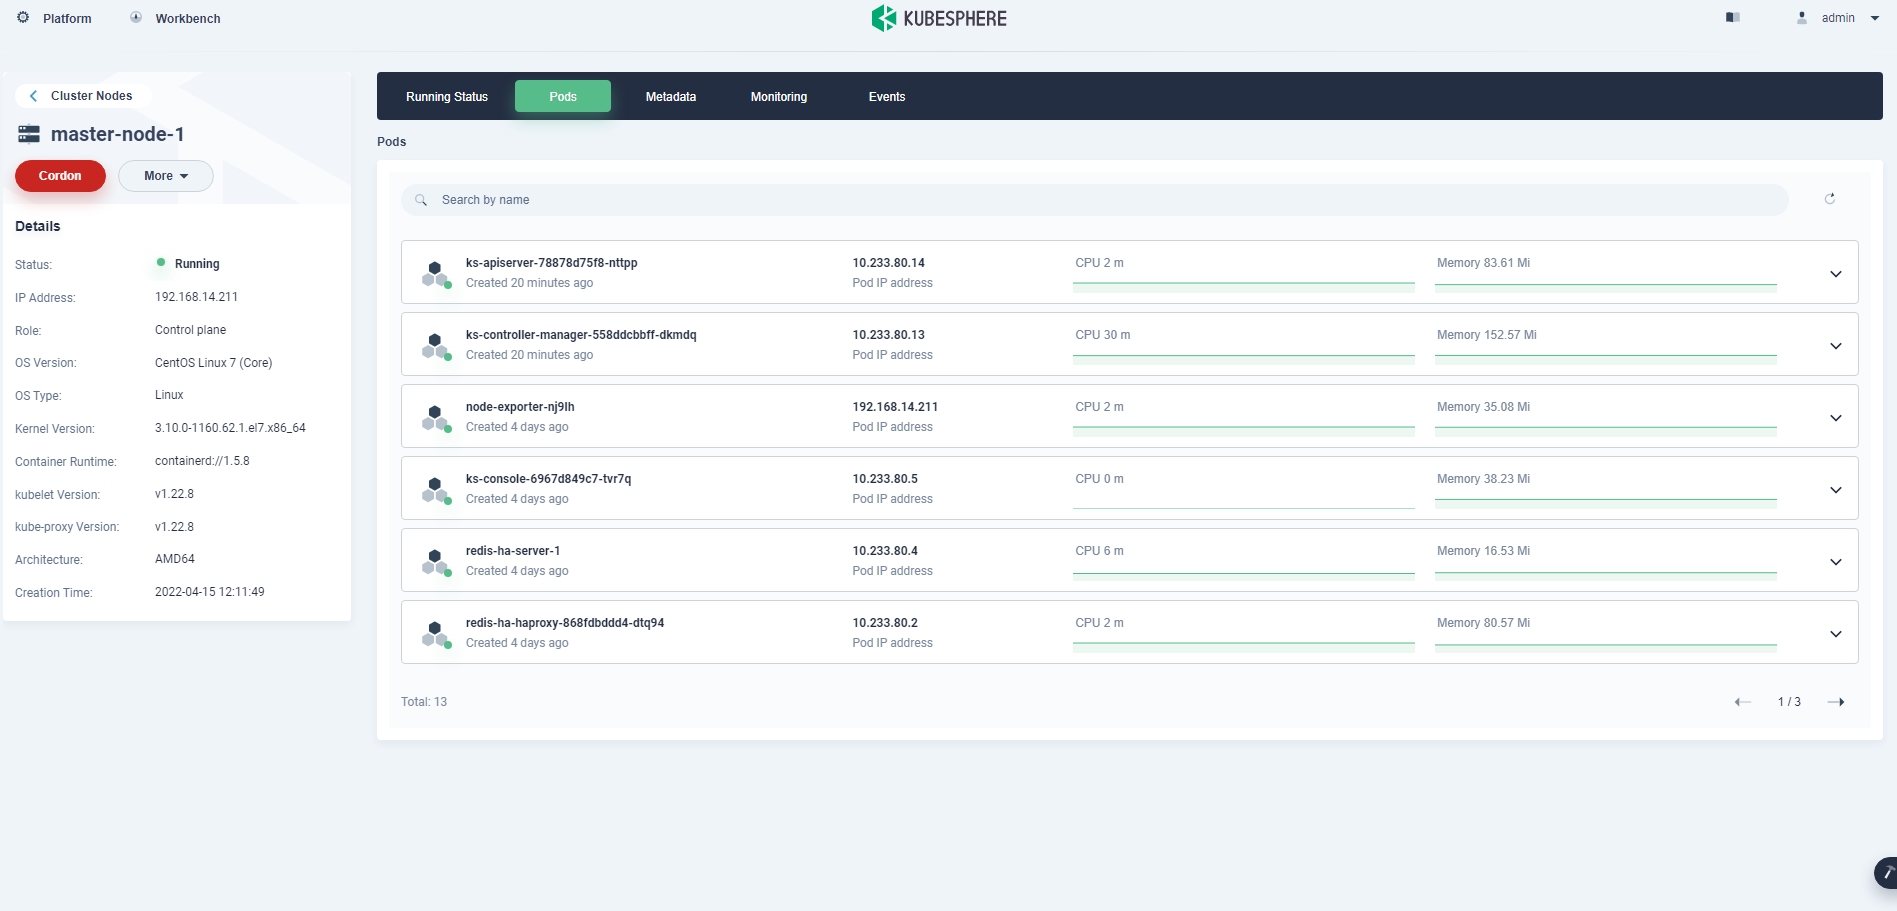This screenshot has height=911, width=1897.
Task: Click the theme switch icon near admin
Action: [x=1732, y=18]
